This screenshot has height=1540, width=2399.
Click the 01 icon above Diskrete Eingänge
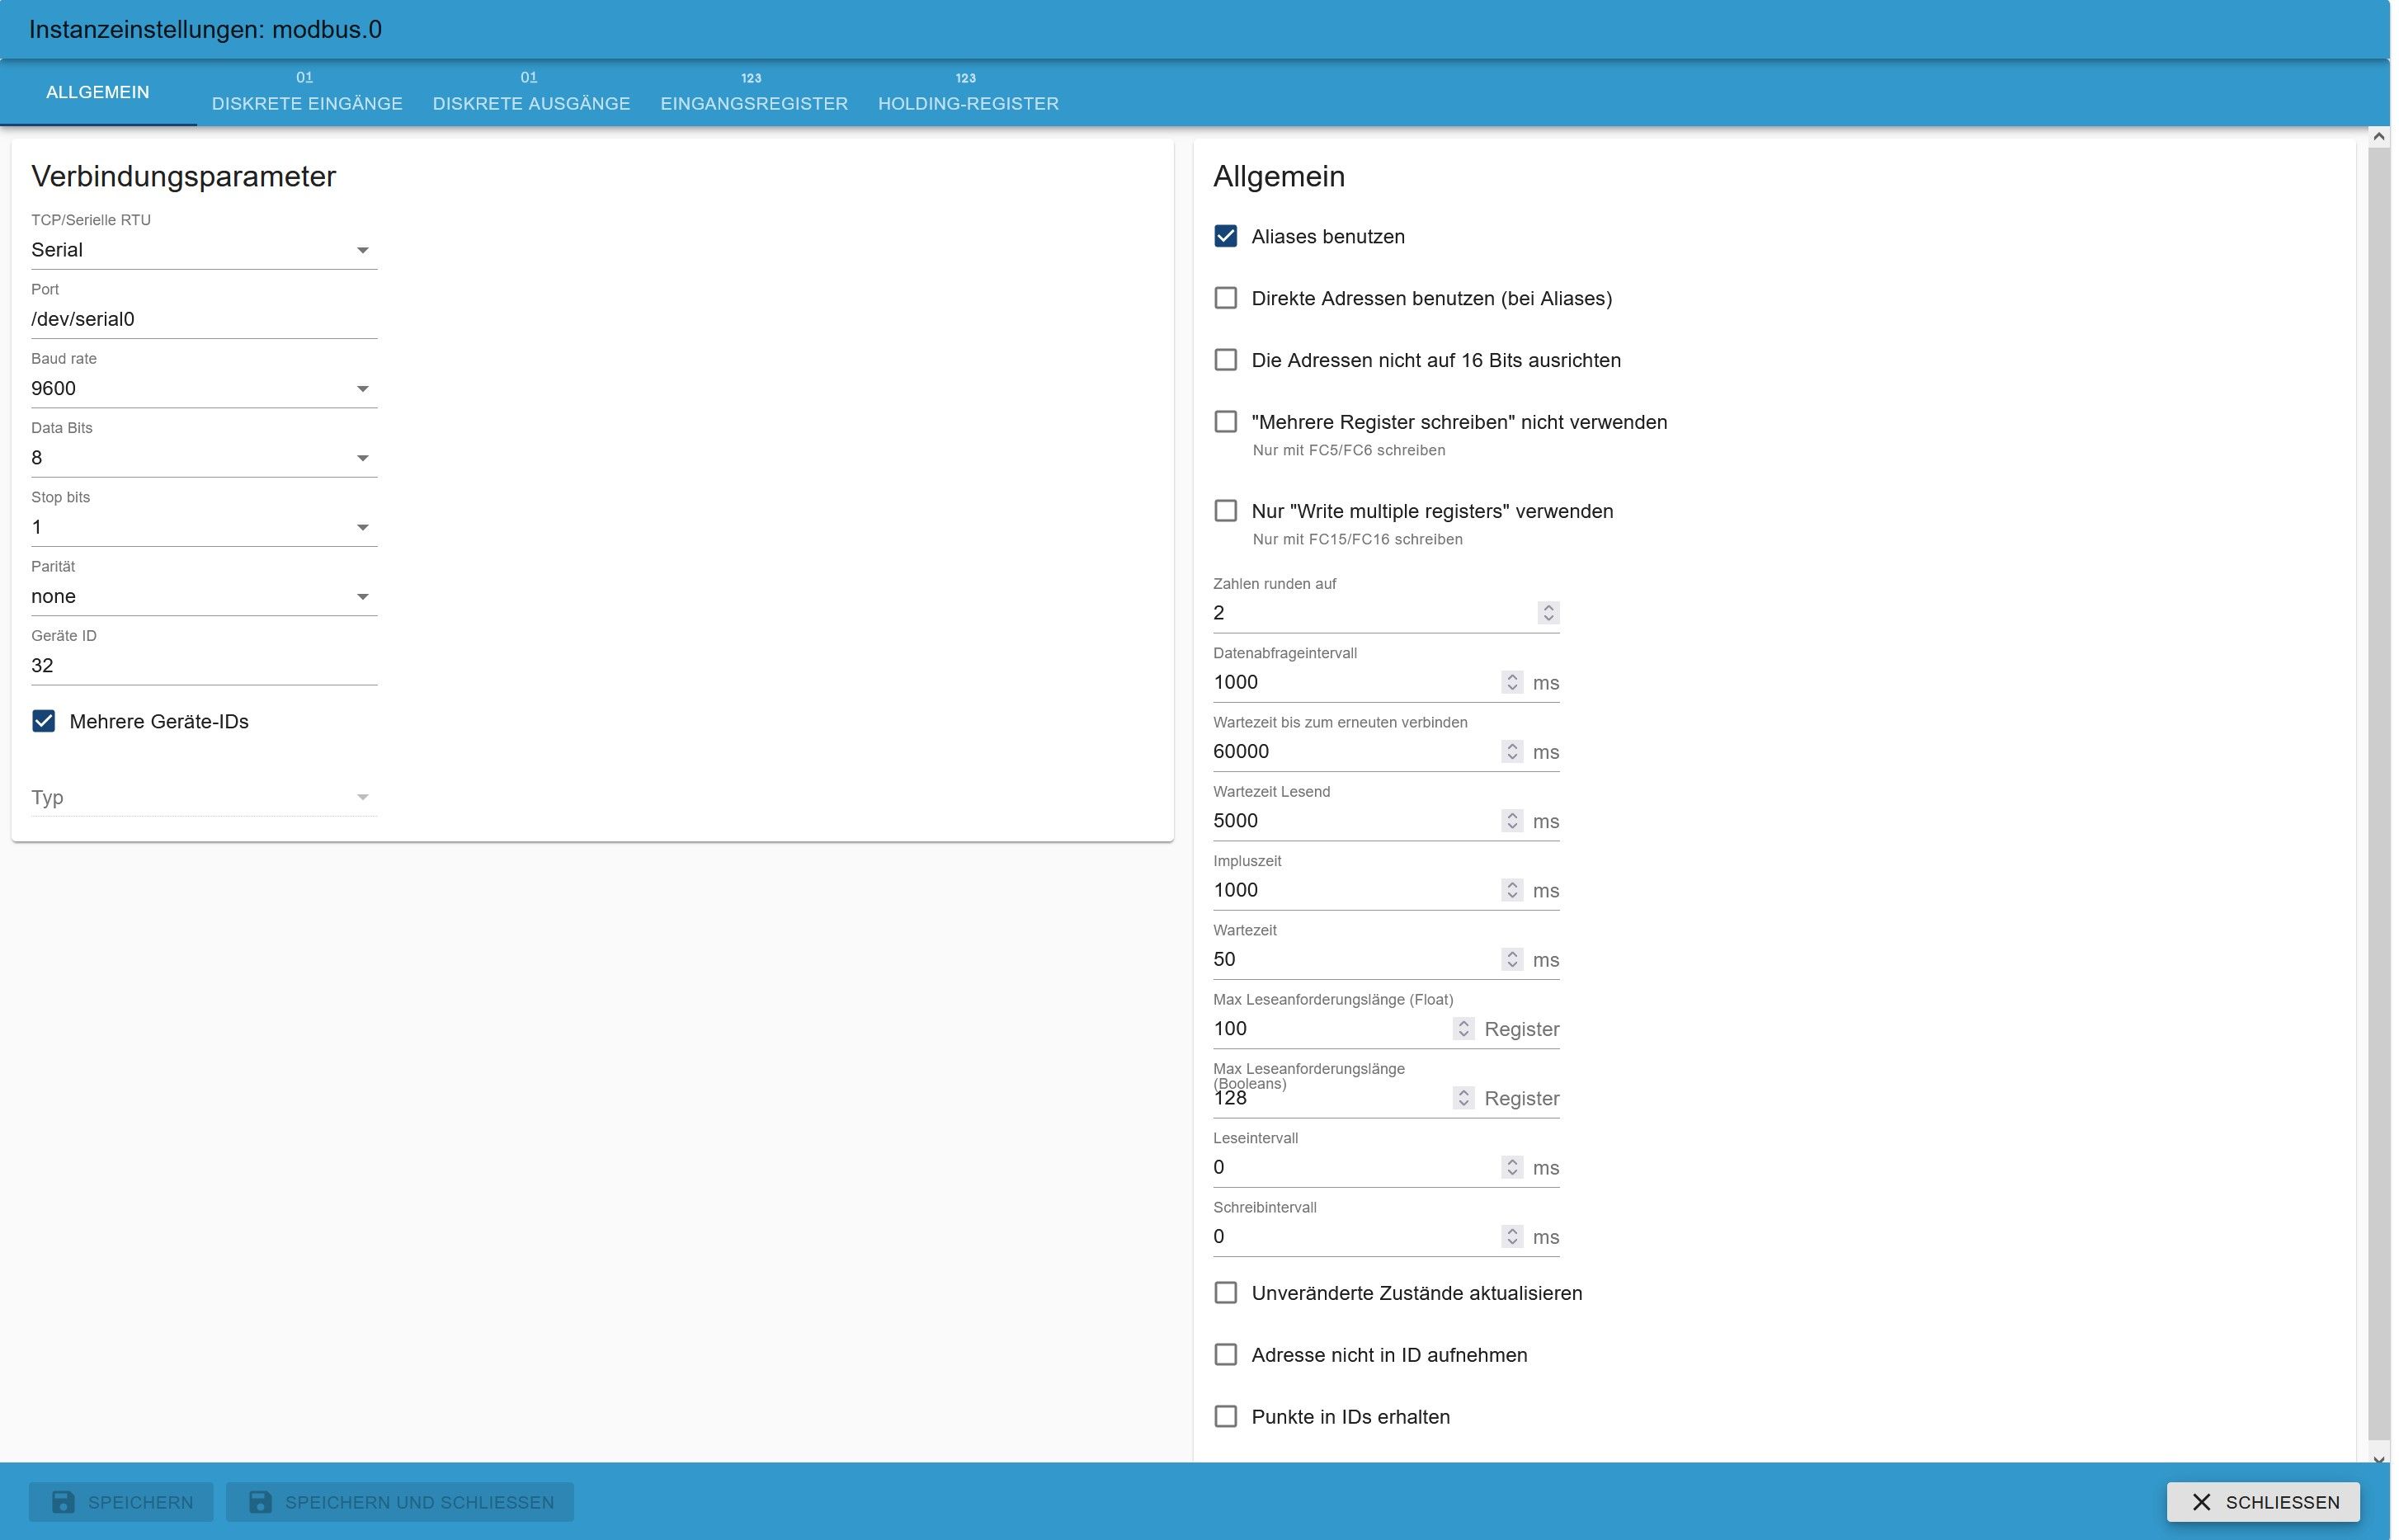(x=305, y=78)
